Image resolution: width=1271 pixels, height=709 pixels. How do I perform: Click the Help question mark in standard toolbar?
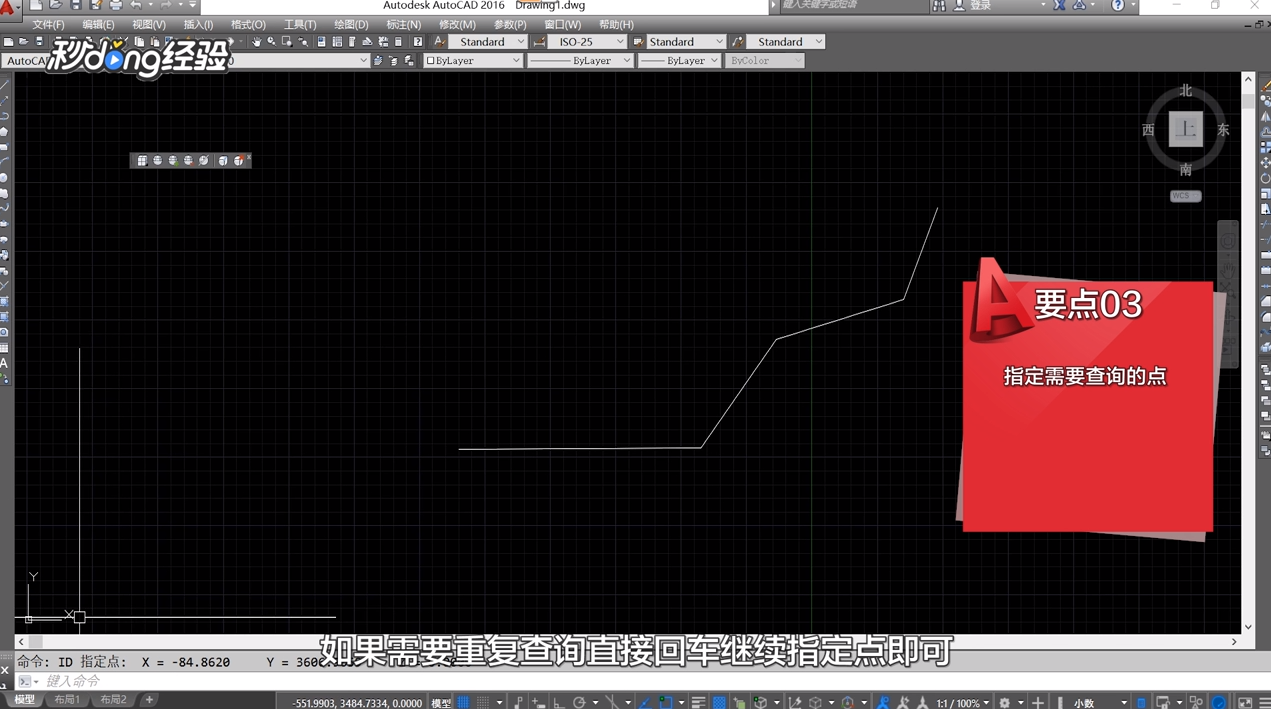pos(418,42)
